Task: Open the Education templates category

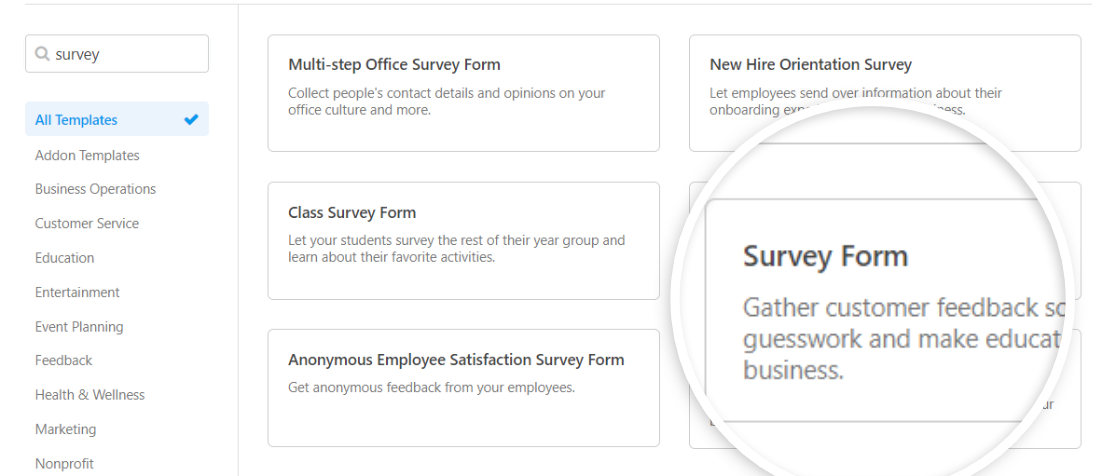Action: coord(64,258)
